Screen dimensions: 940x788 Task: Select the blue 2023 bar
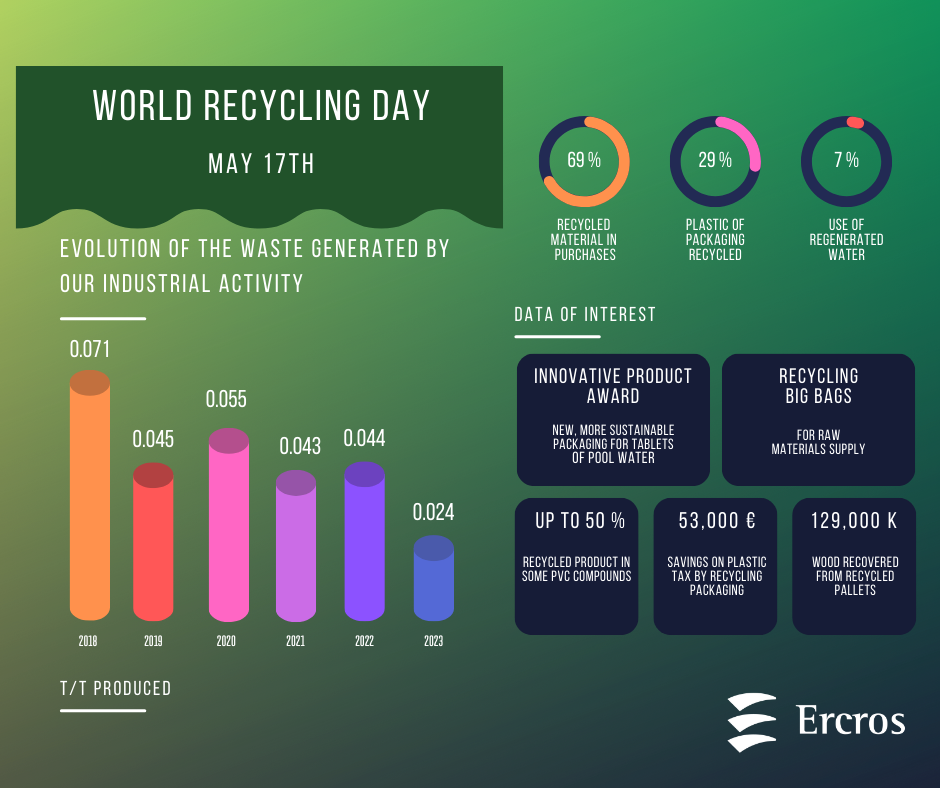433,580
